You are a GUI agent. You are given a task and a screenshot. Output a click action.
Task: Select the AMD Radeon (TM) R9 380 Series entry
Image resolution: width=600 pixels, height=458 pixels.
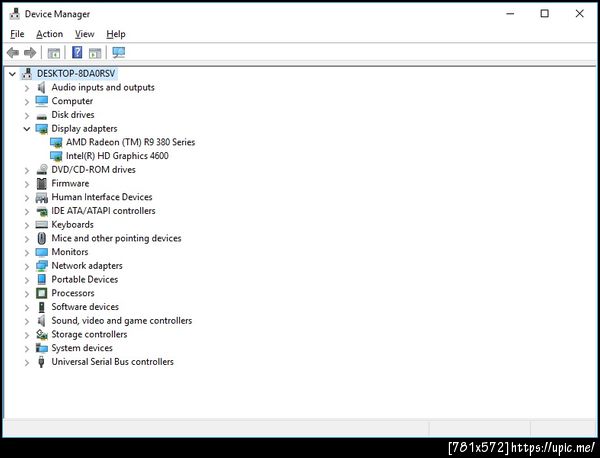pos(130,142)
